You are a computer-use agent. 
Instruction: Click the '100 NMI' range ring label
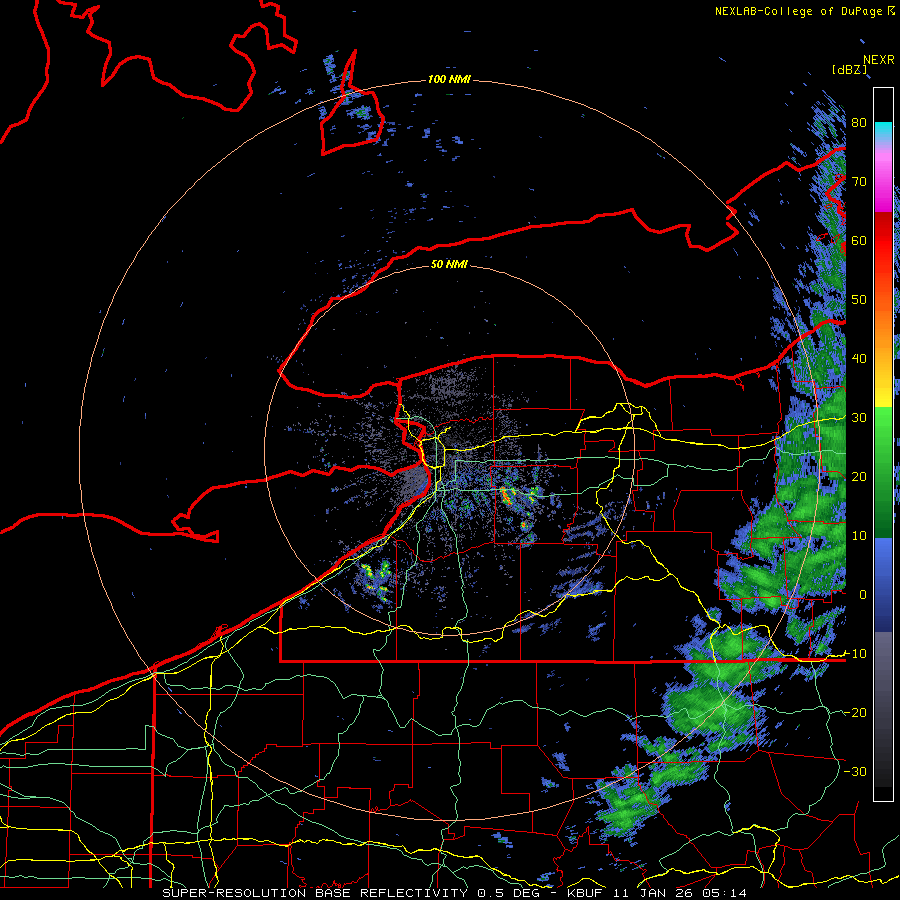[x=449, y=79]
